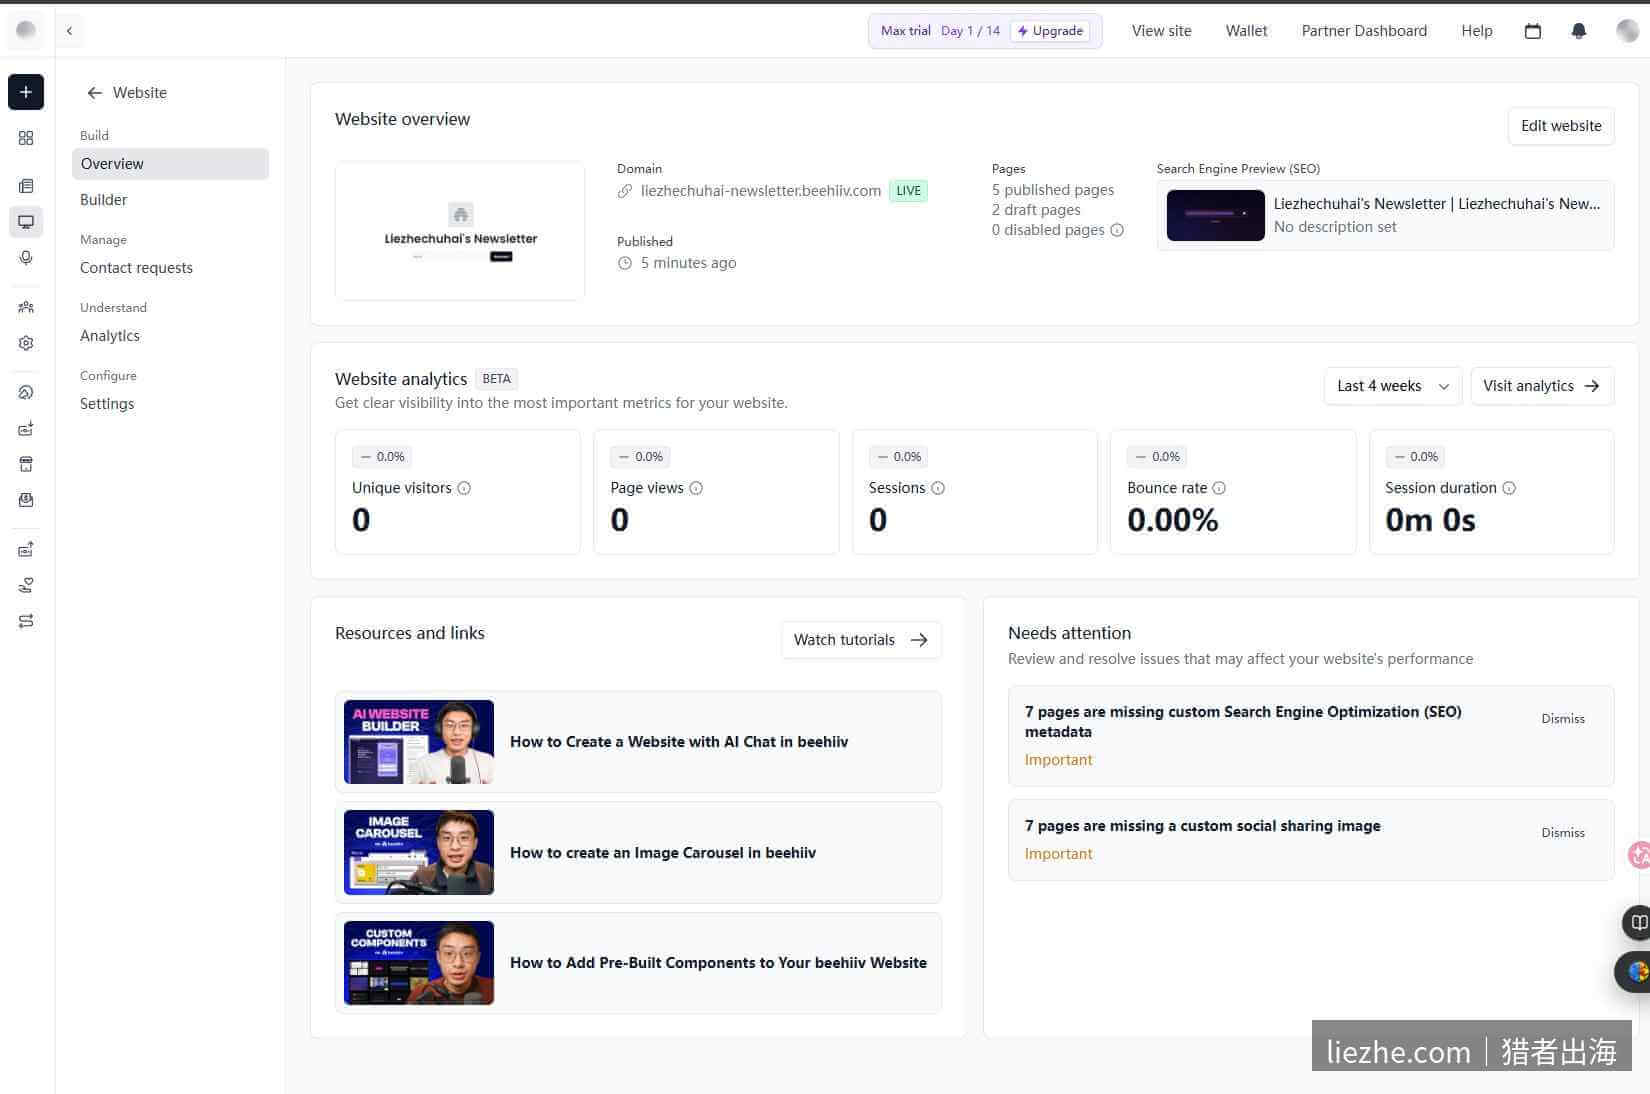1650x1094 pixels.
Task: Click the info icon beside Bounce rate
Action: coord(1219,488)
